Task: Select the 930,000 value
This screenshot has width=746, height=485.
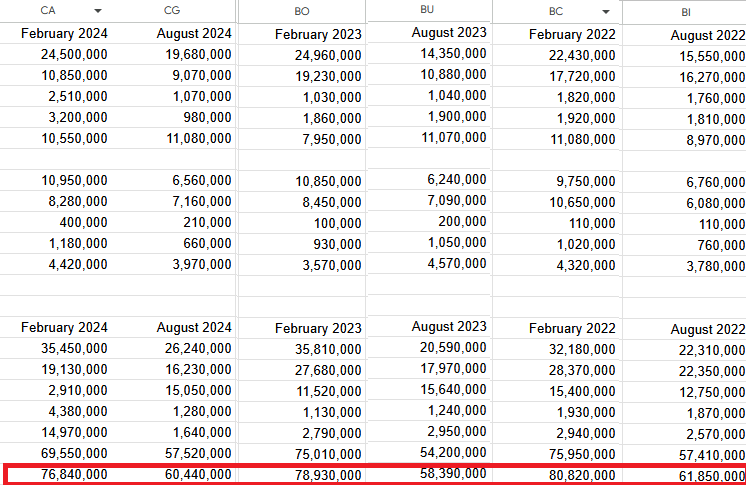Action: 337,244
